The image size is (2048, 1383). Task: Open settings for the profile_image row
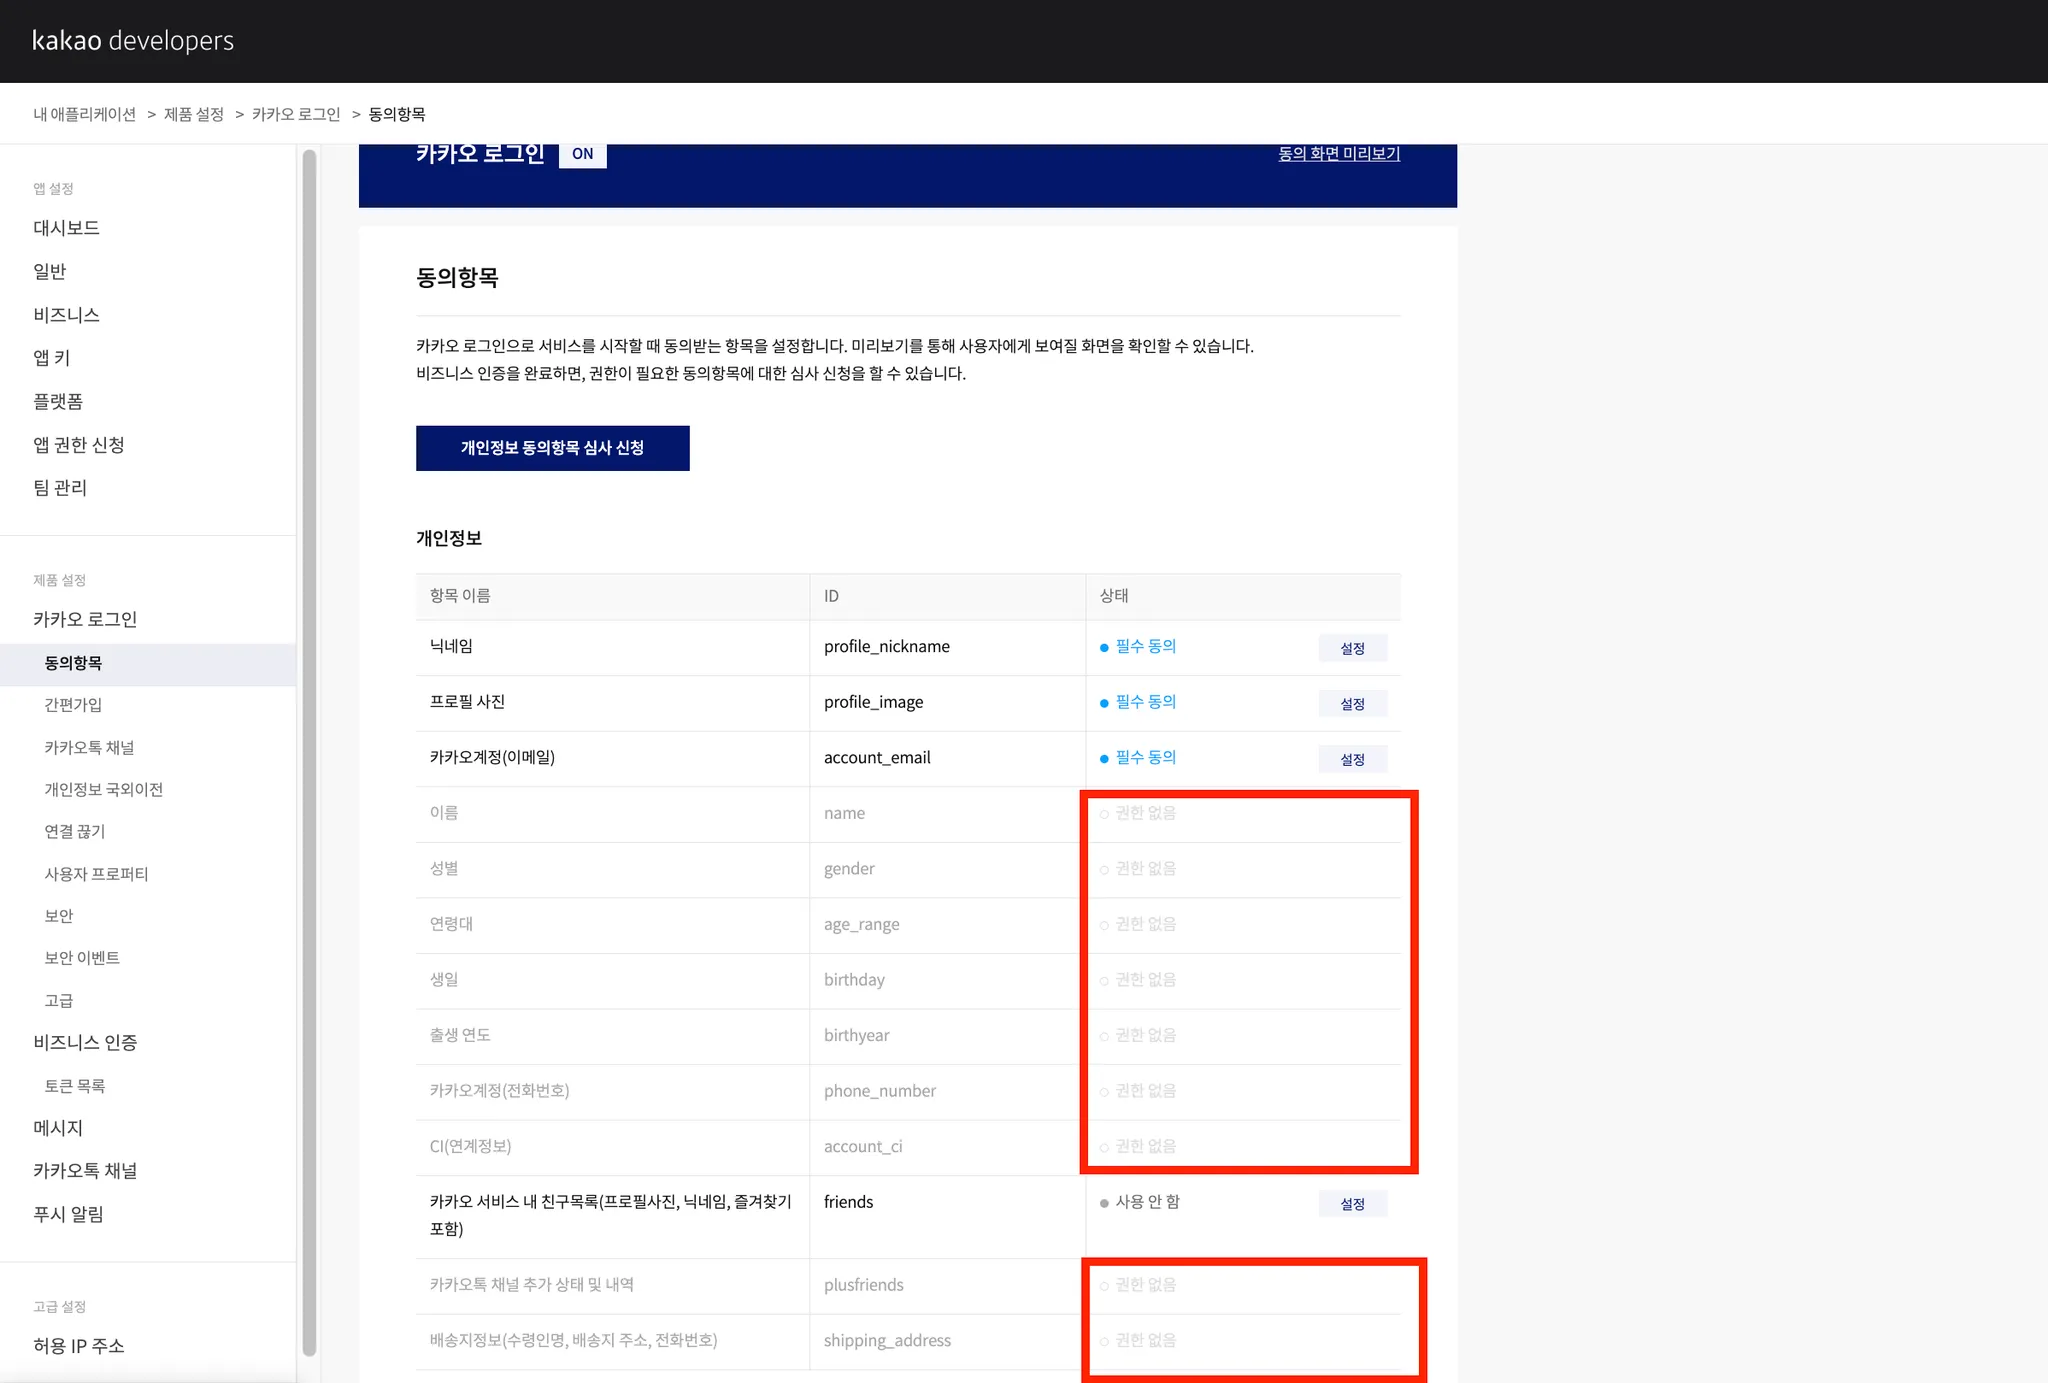1352,704
